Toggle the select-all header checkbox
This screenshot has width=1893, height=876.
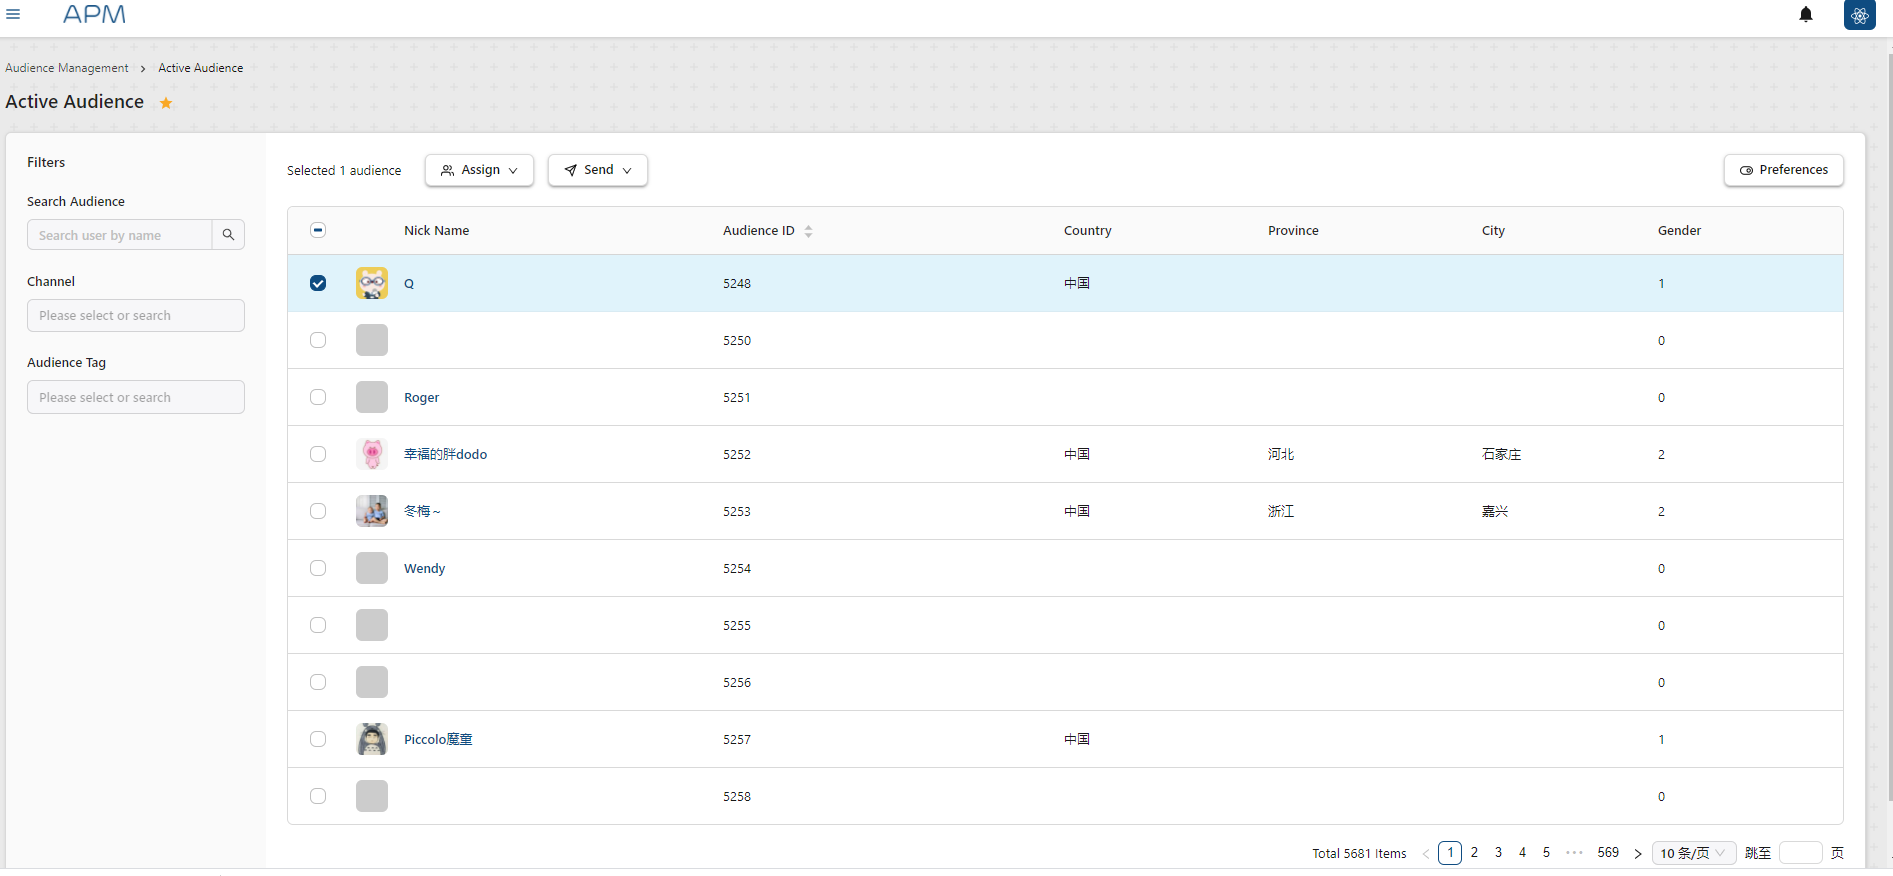coord(318,230)
